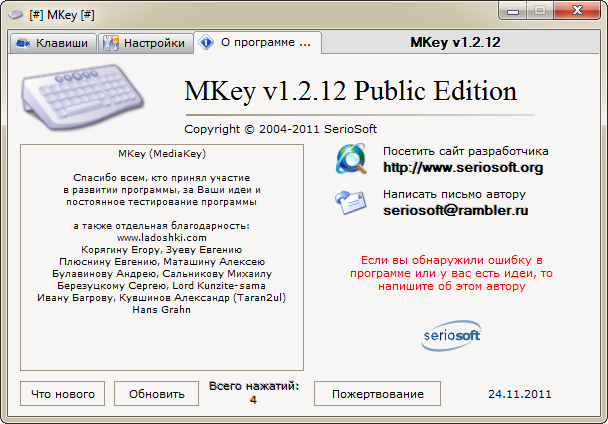Image resolution: width=608 pixels, height=424 pixels.
Task: Click the Copyright © 2004-2011 SerioSoft text
Action: click(280, 129)
